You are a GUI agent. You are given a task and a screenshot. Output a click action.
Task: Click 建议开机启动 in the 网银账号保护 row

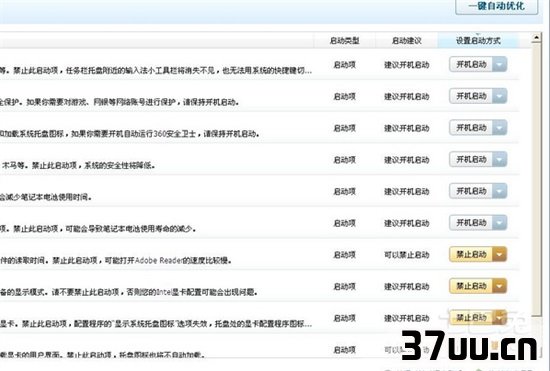[407, 96]
